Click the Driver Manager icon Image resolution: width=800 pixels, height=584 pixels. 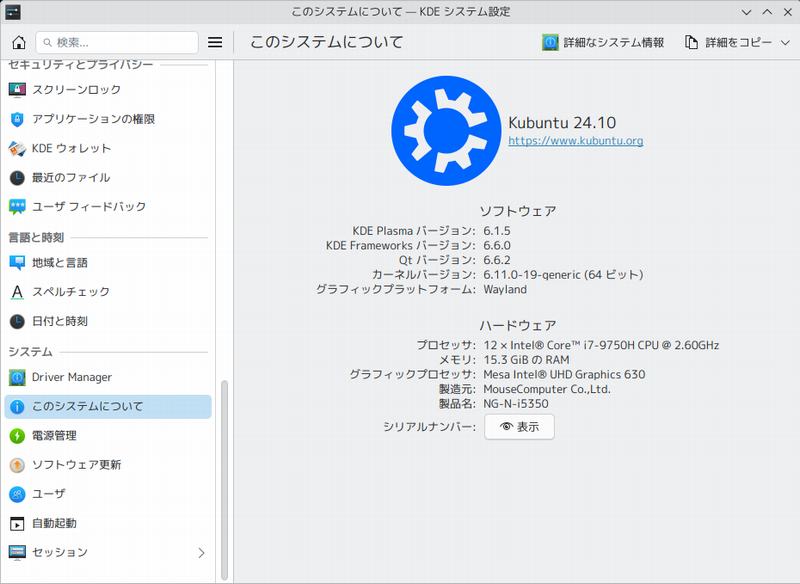tap(17, 377)
